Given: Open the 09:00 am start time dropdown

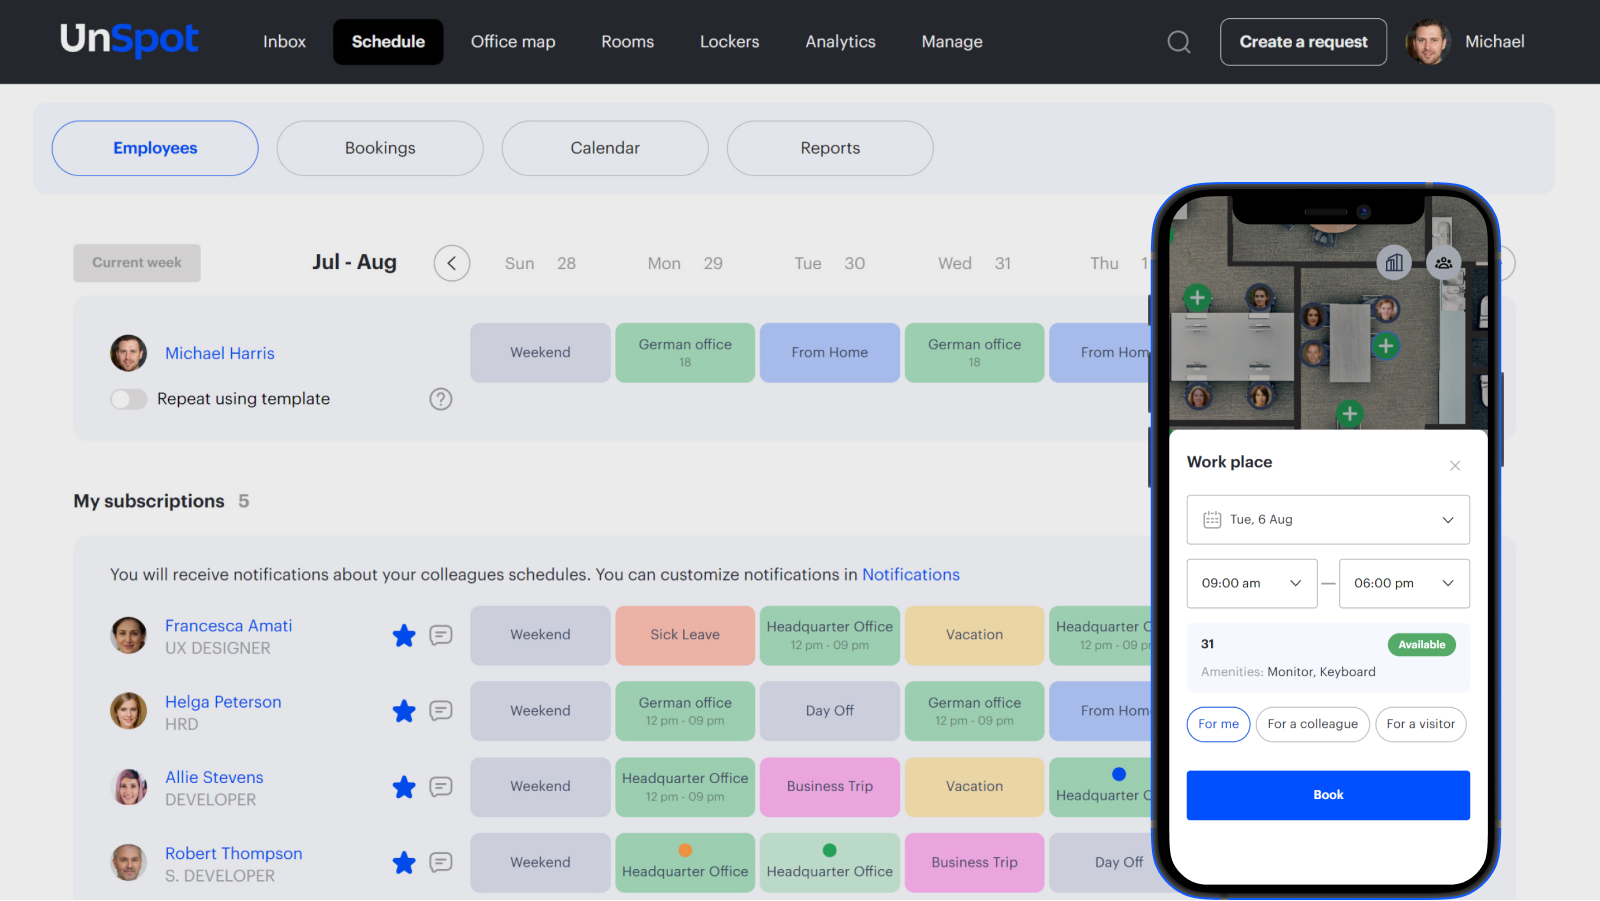Looking at the screenshot, I should click(1252, 584).
